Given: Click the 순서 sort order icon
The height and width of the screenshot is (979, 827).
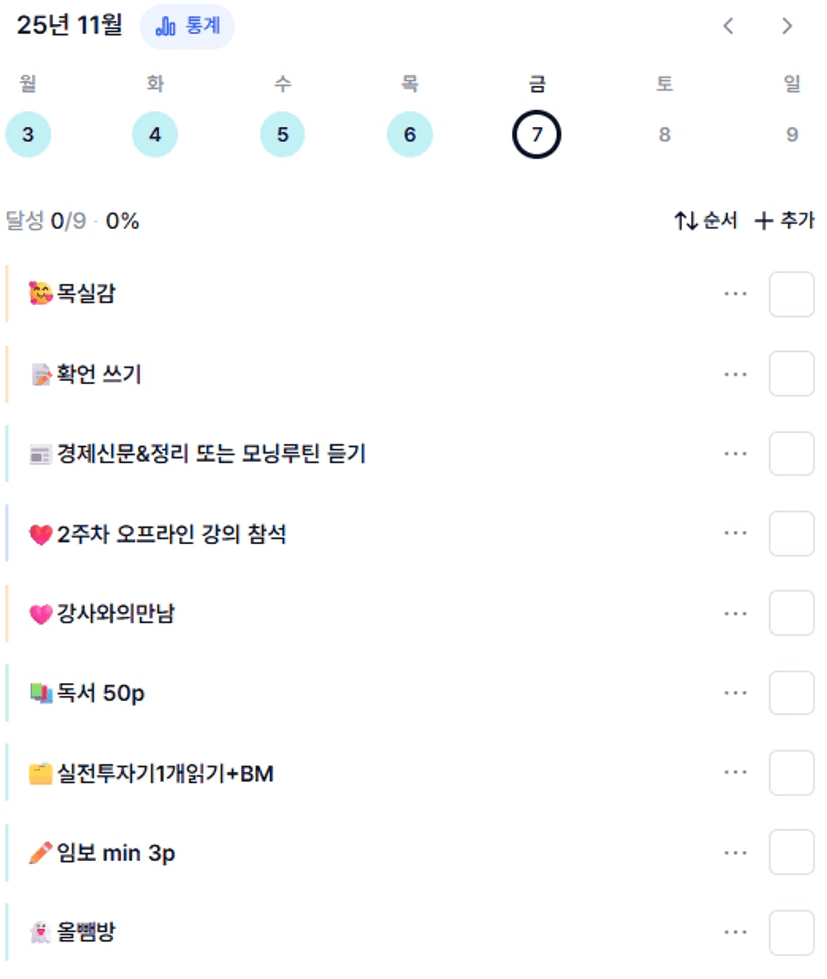Looking at the screenshot, I should (x=686, y=221).
